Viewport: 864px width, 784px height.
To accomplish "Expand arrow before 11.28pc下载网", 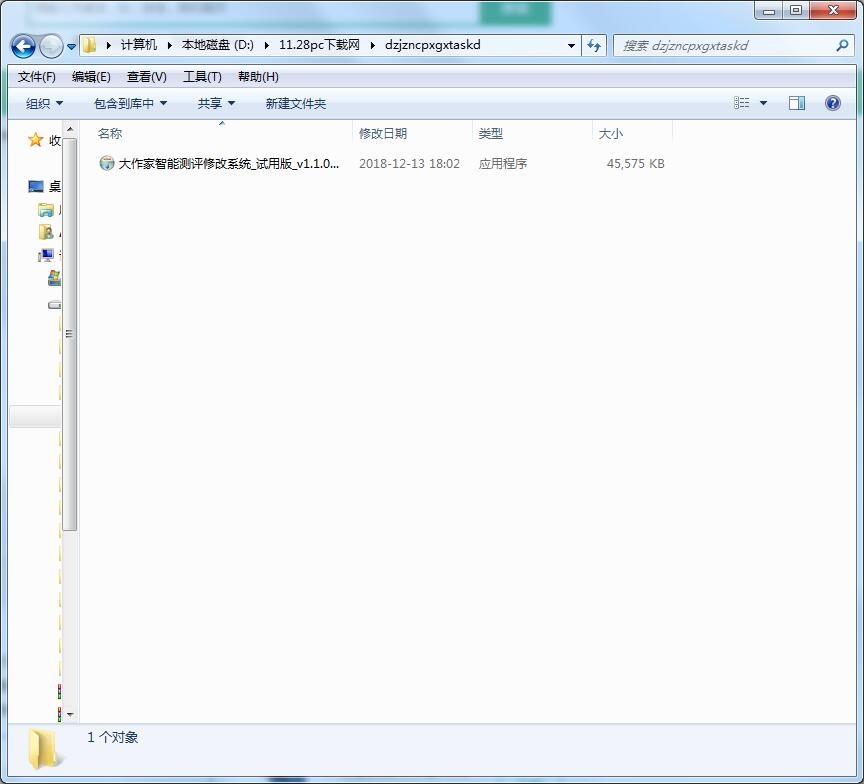I will click(x=267, y=46).
